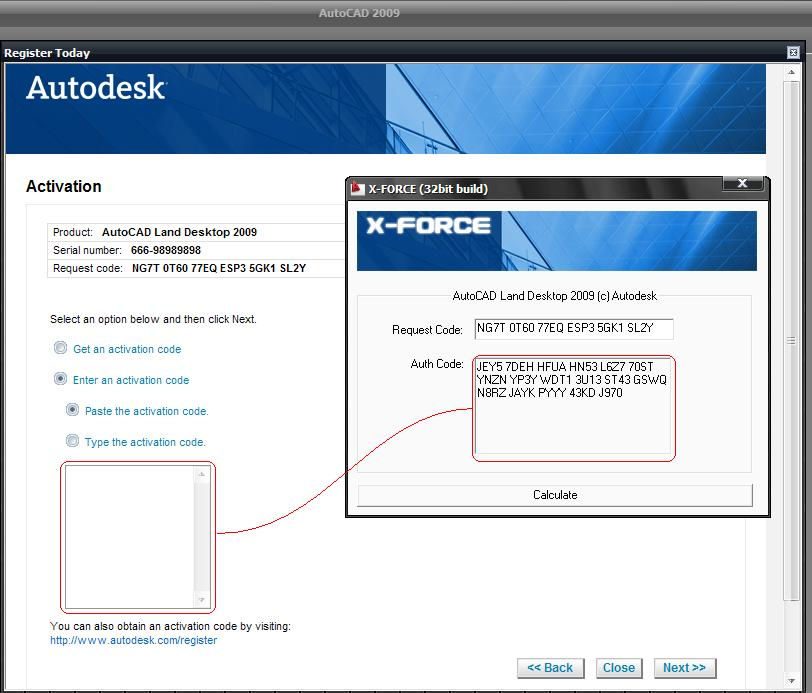Select 'Enter an activation code' radio button

pyautogui.click(x=61, y=379)
